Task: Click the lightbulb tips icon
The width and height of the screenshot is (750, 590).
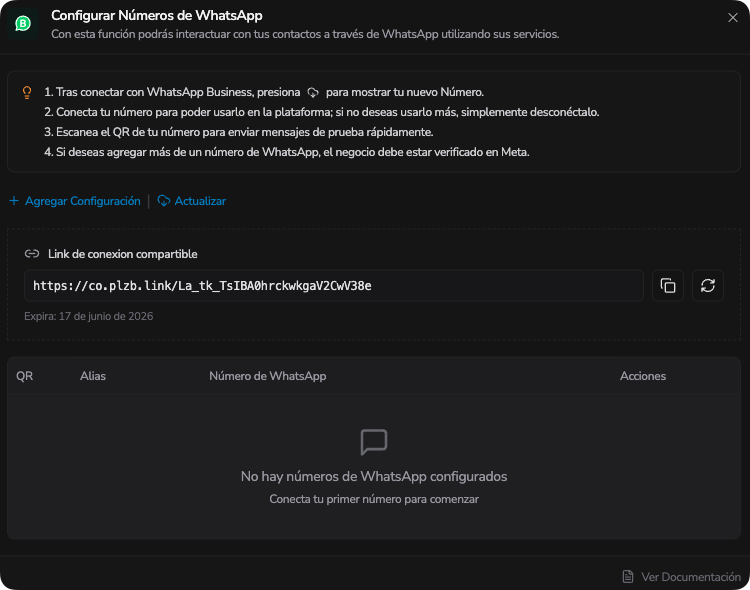Action: click(x=27, y=92)
